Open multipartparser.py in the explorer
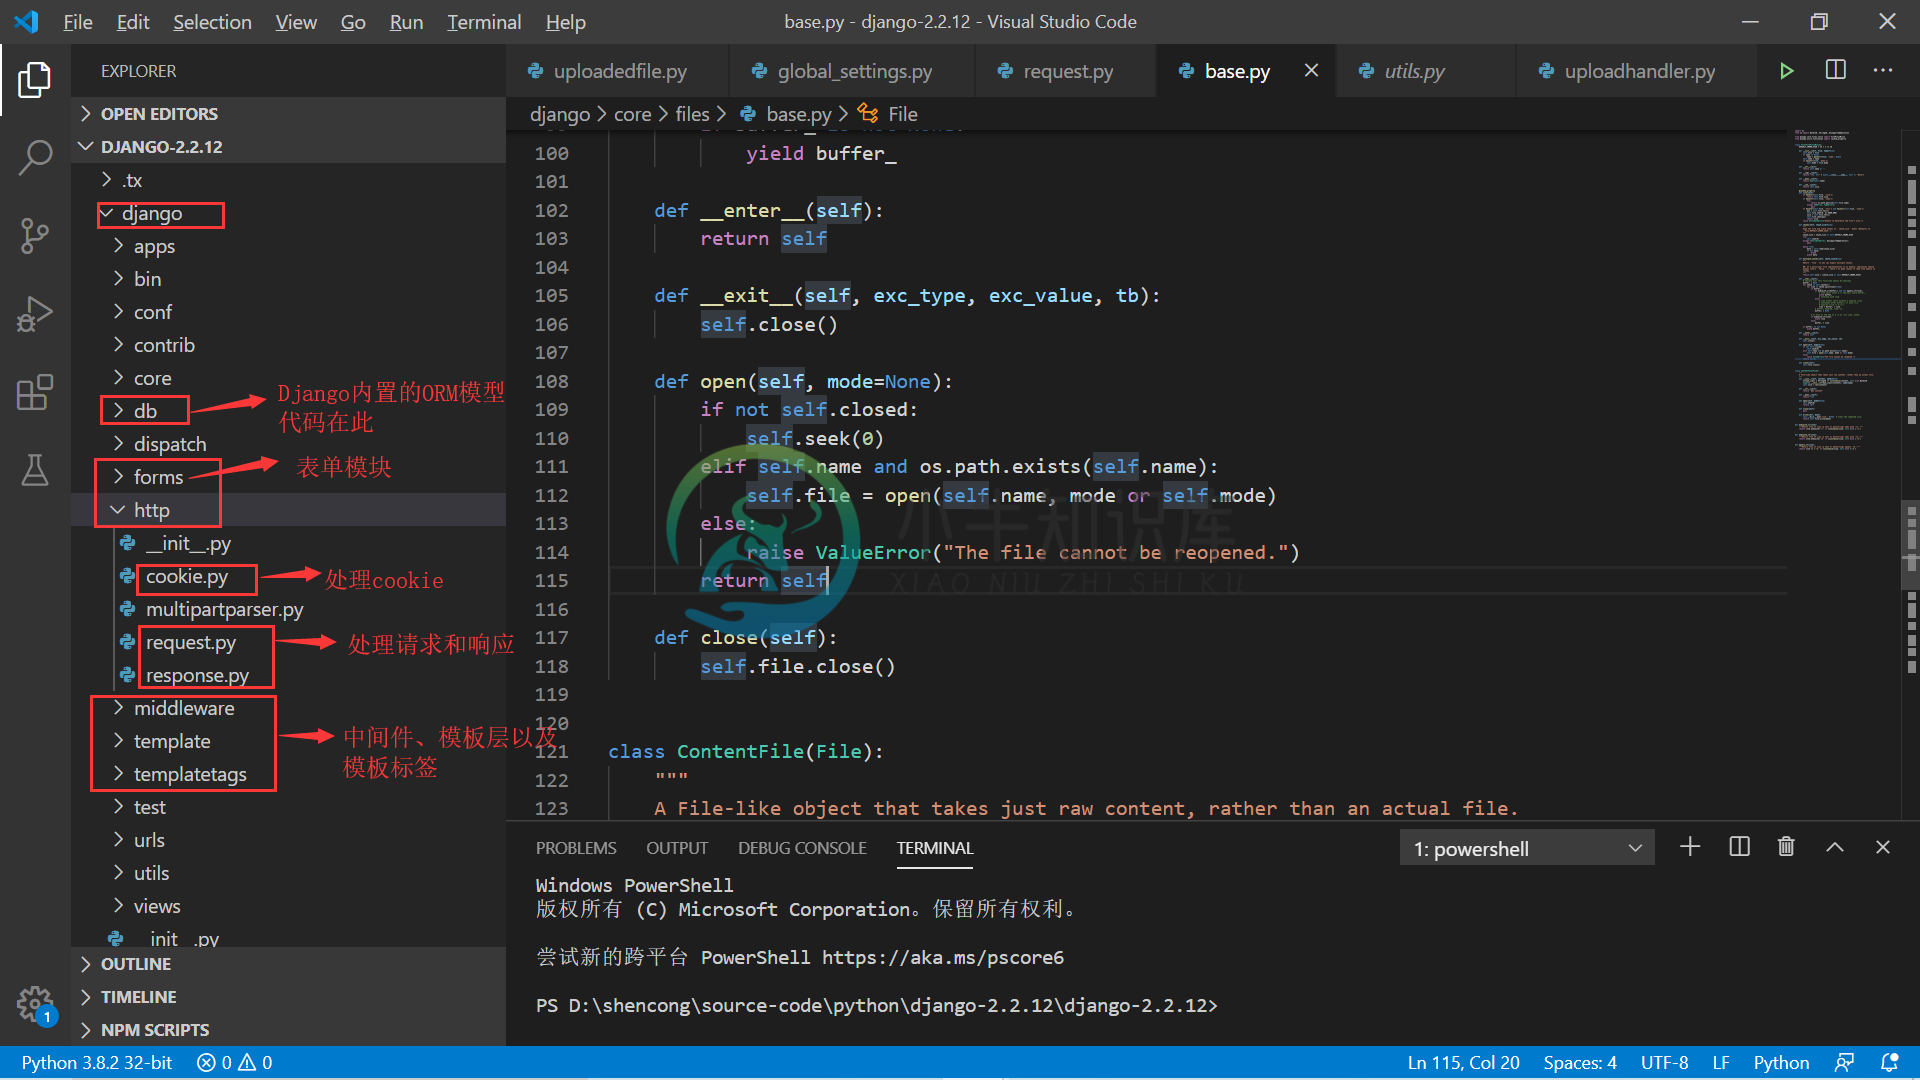This screenshot has width=1920, height=1080. coord(288,609)
